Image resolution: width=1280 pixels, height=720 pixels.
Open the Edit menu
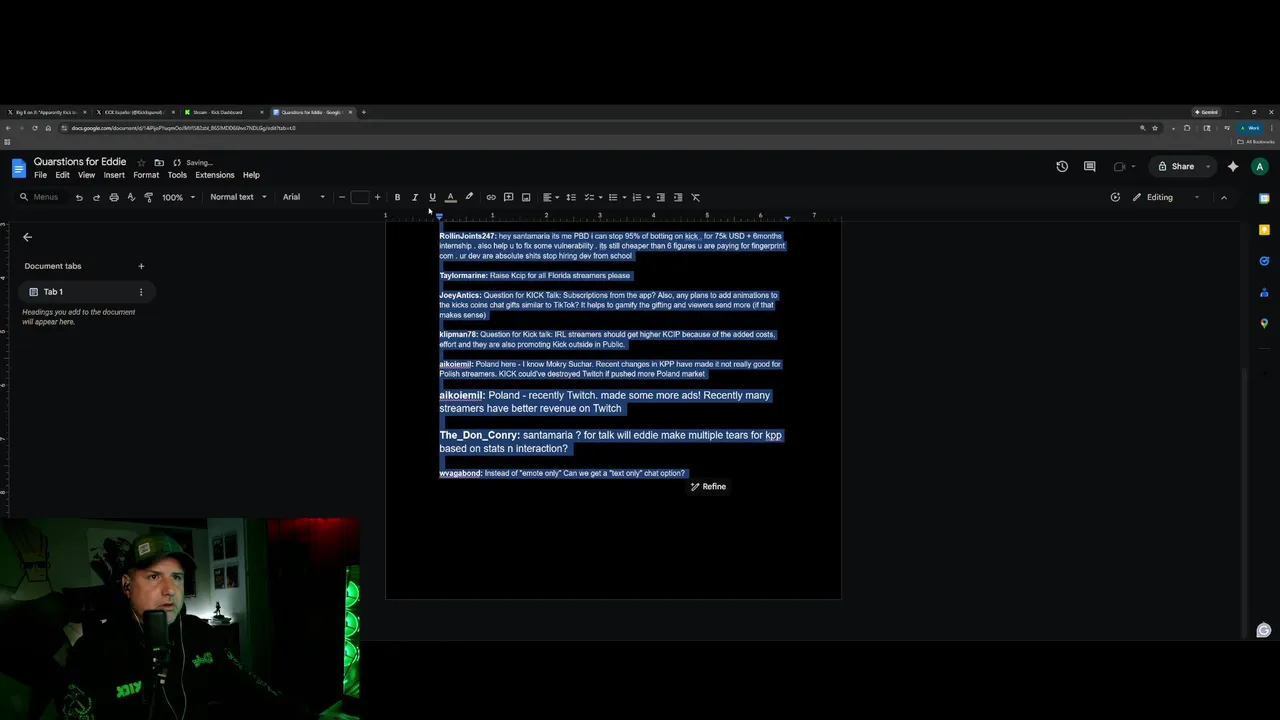62,175
